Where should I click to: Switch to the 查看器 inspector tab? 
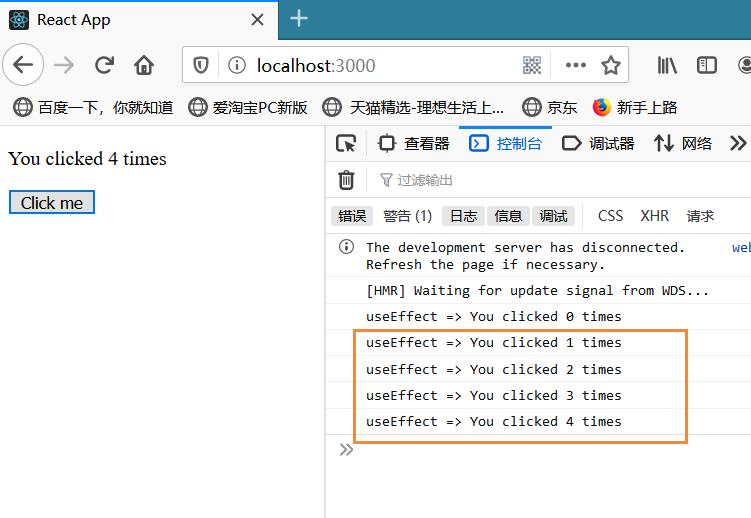click(x=413, y=143)
